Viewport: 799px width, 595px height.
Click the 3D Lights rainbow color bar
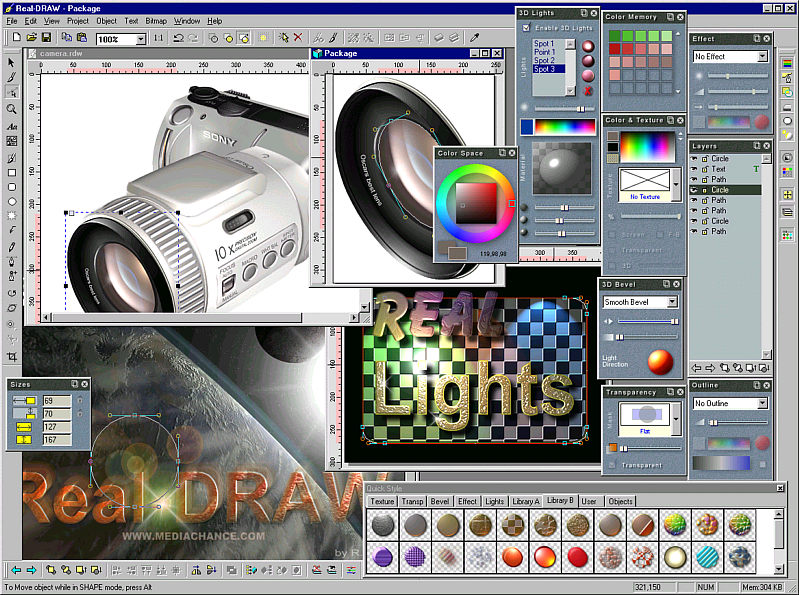tap(565, 126)
